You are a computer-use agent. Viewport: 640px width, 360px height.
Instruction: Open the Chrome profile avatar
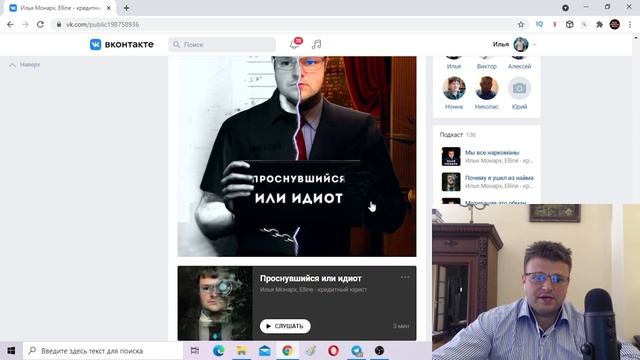pyautogui.click(x=614, y=24)
